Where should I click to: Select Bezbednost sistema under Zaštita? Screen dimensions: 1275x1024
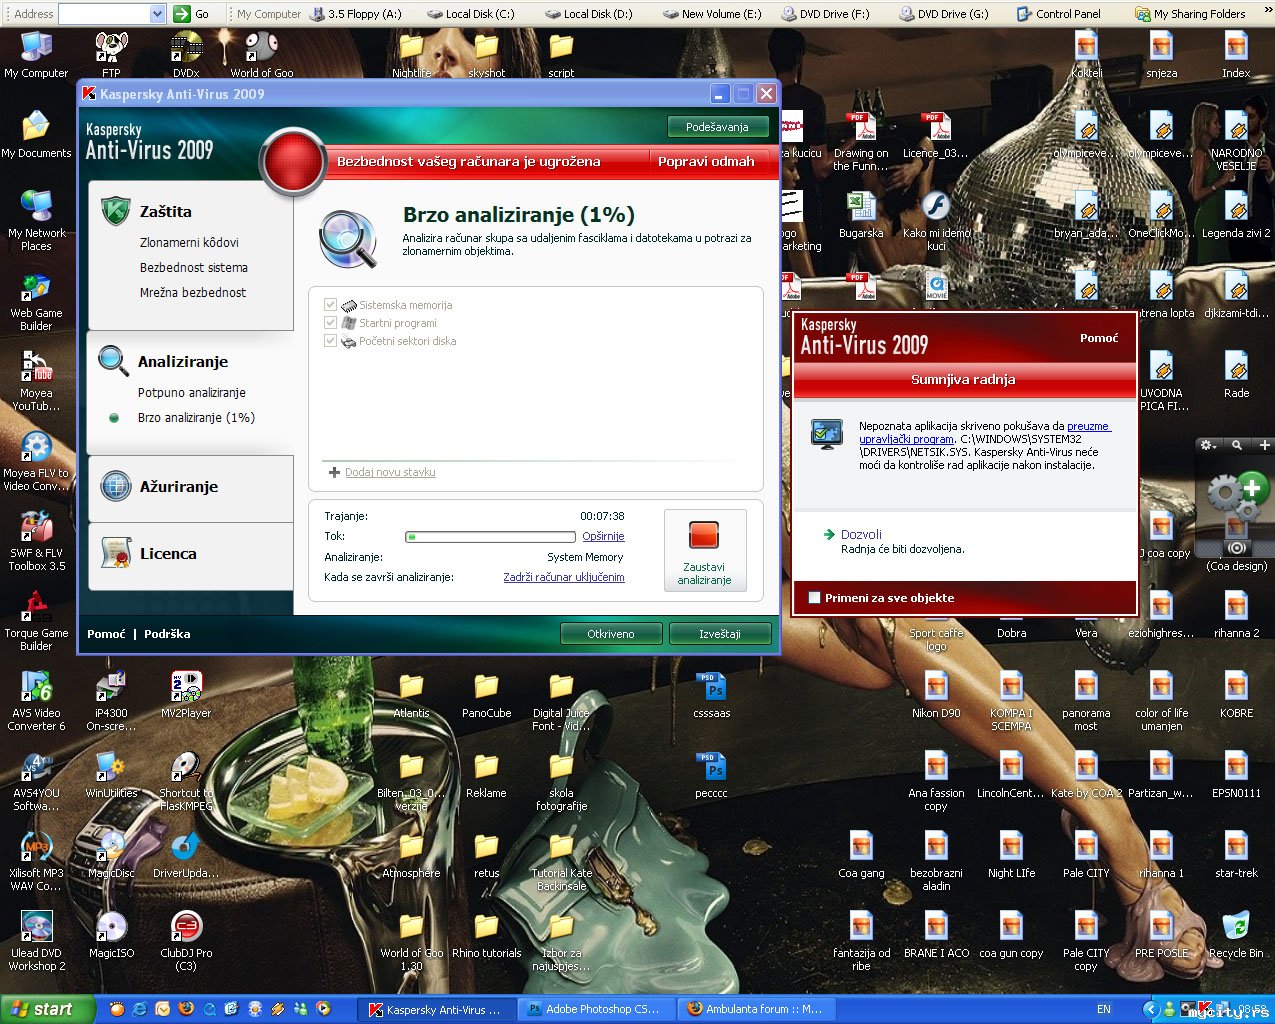point(194,267)
